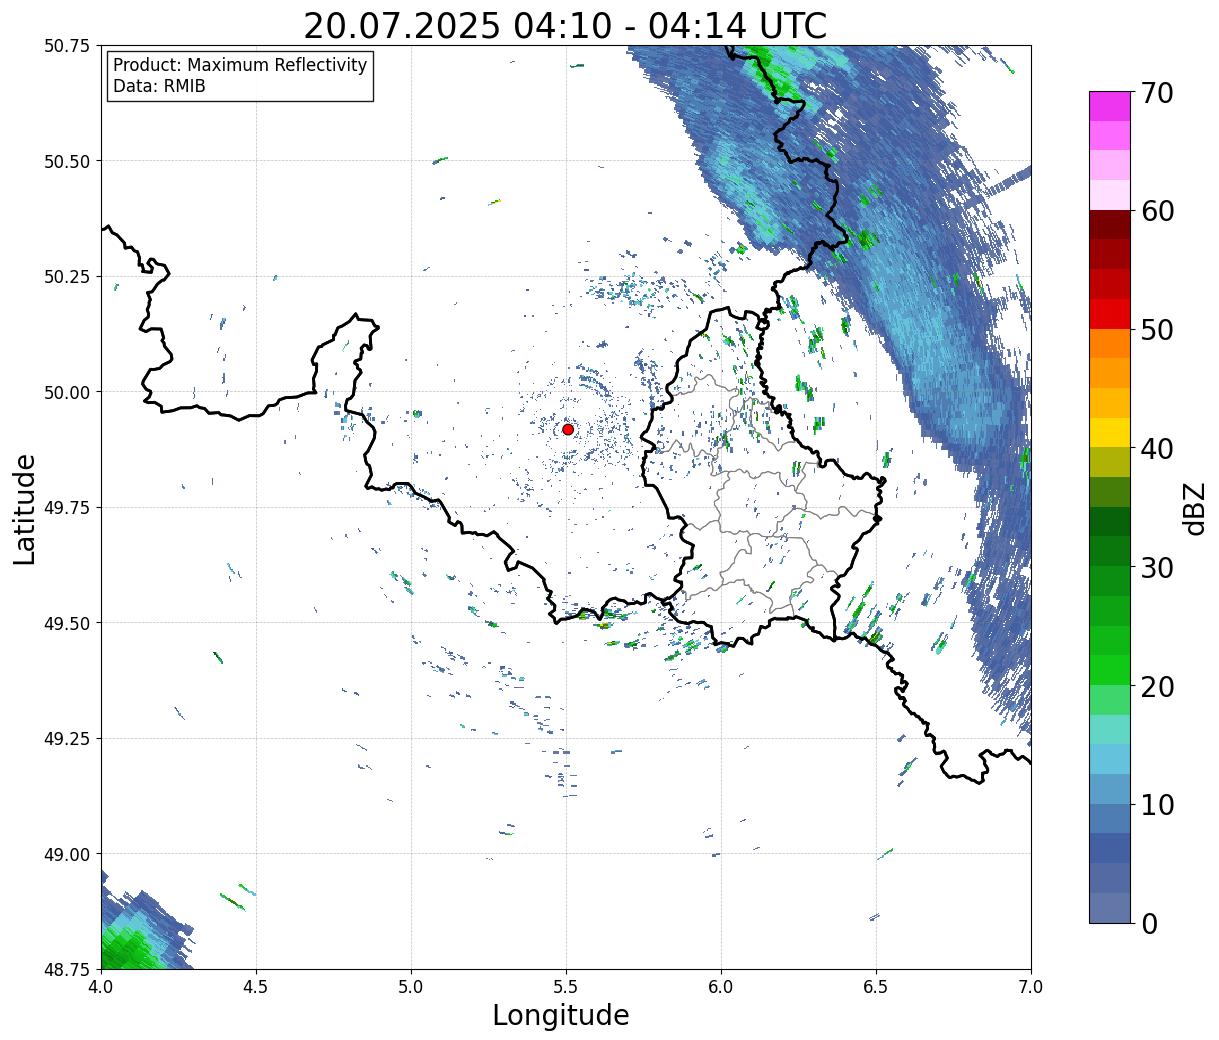This screenshot has width=1219, height=1040.
Task: Click the bright green swatch above 20 dBZ
Action: [1110, 670]
